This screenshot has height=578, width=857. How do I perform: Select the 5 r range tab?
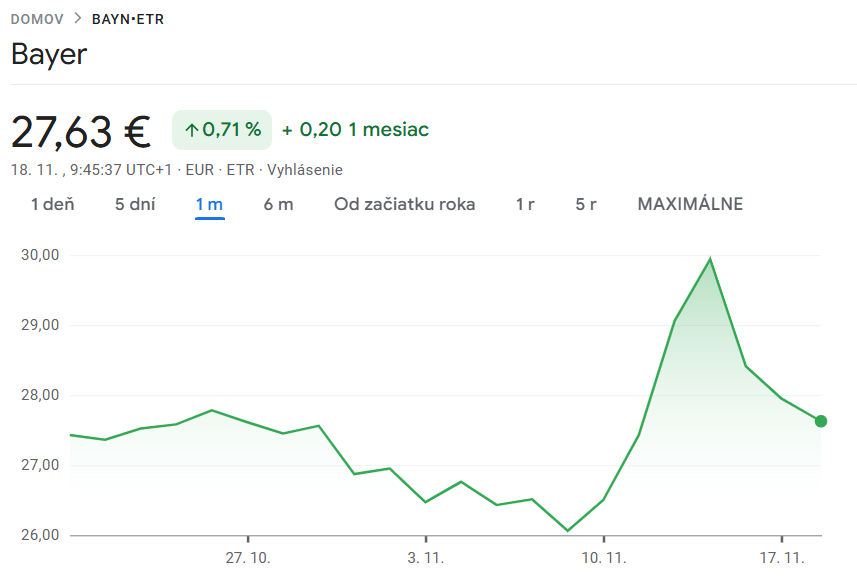click(x=586, y=205)
